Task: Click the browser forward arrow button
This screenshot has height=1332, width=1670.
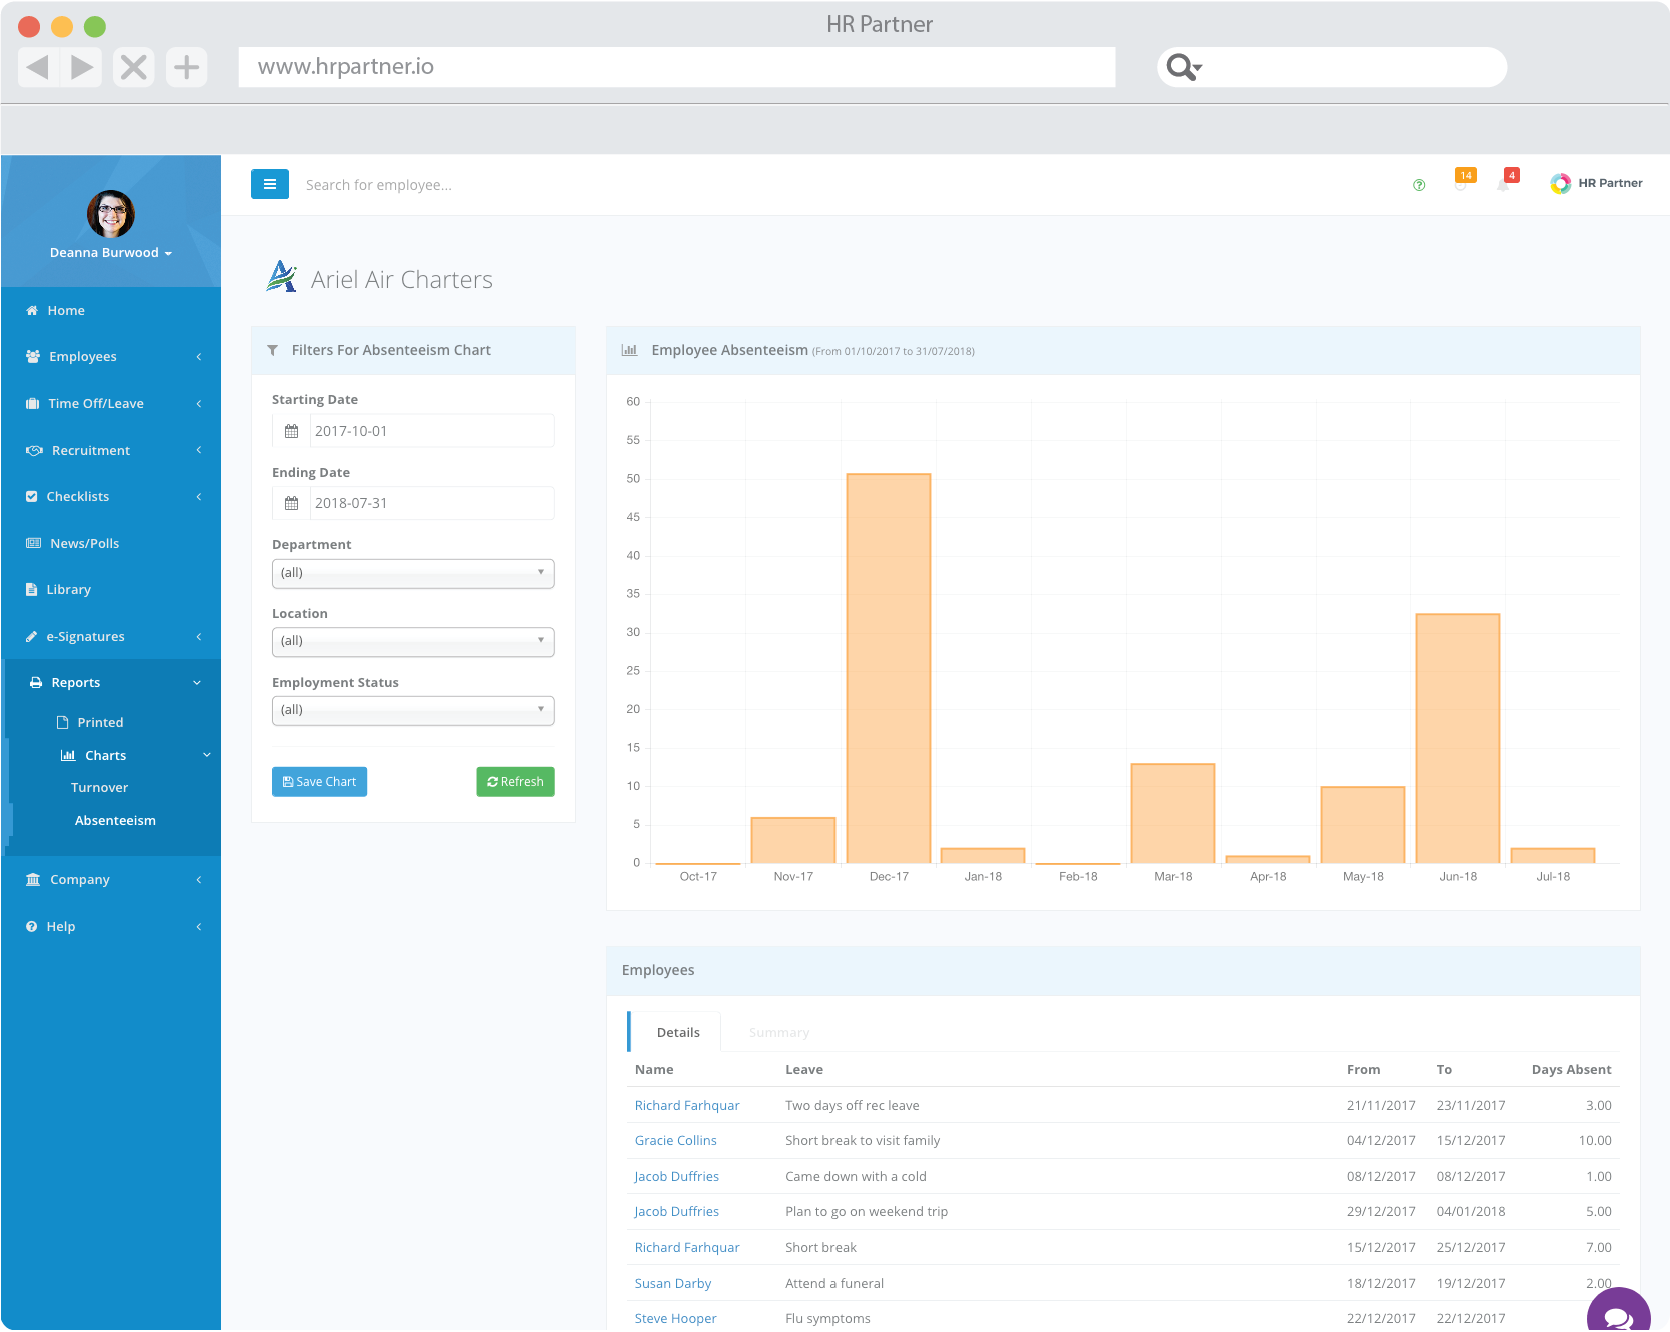Action: [82, 67]
